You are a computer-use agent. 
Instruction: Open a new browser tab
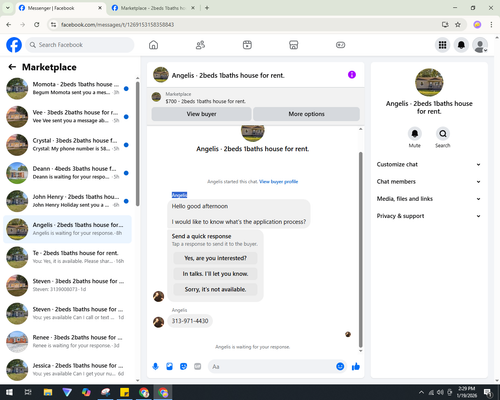tap(207, 8)
